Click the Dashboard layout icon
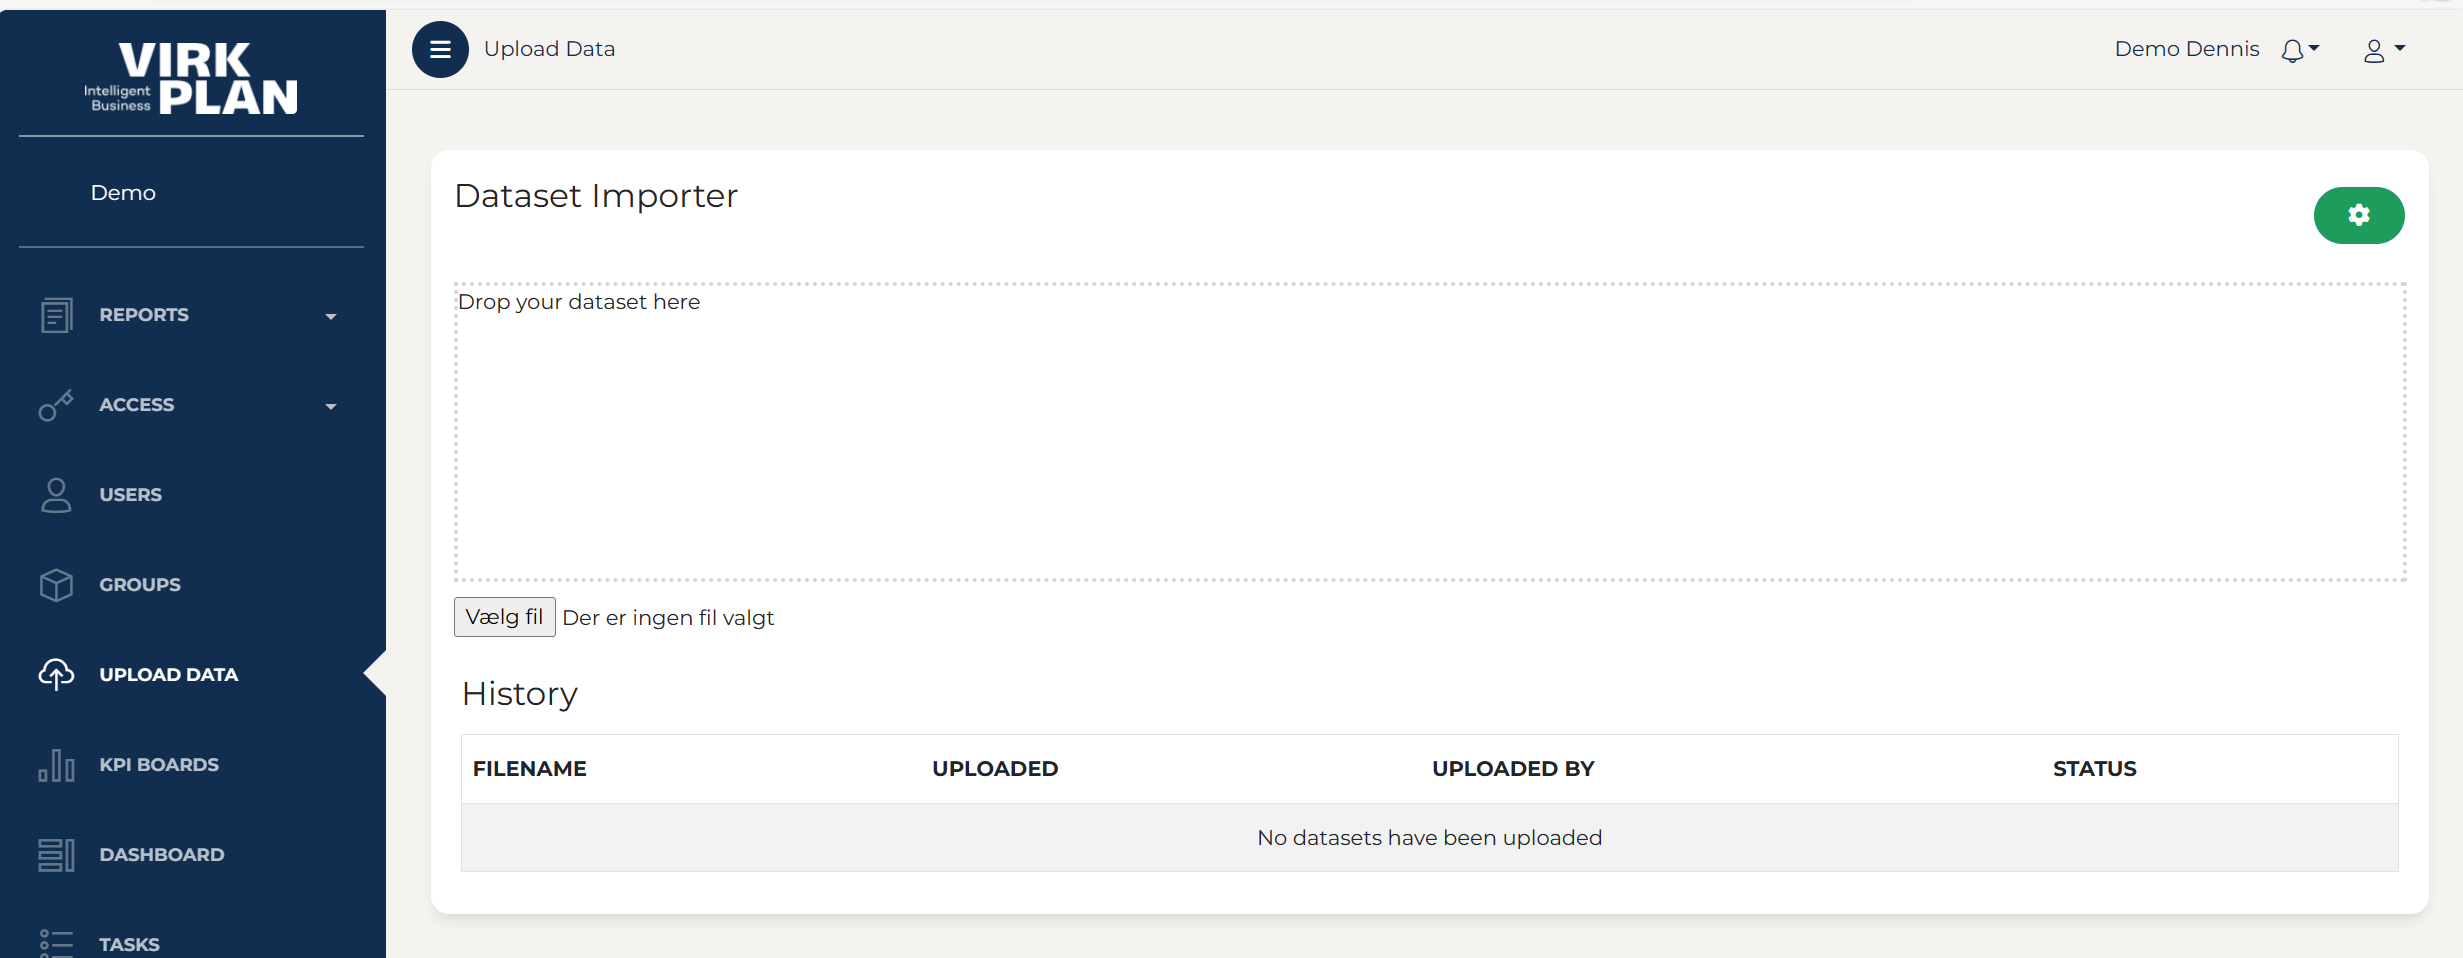 click(x=56, y=855)
